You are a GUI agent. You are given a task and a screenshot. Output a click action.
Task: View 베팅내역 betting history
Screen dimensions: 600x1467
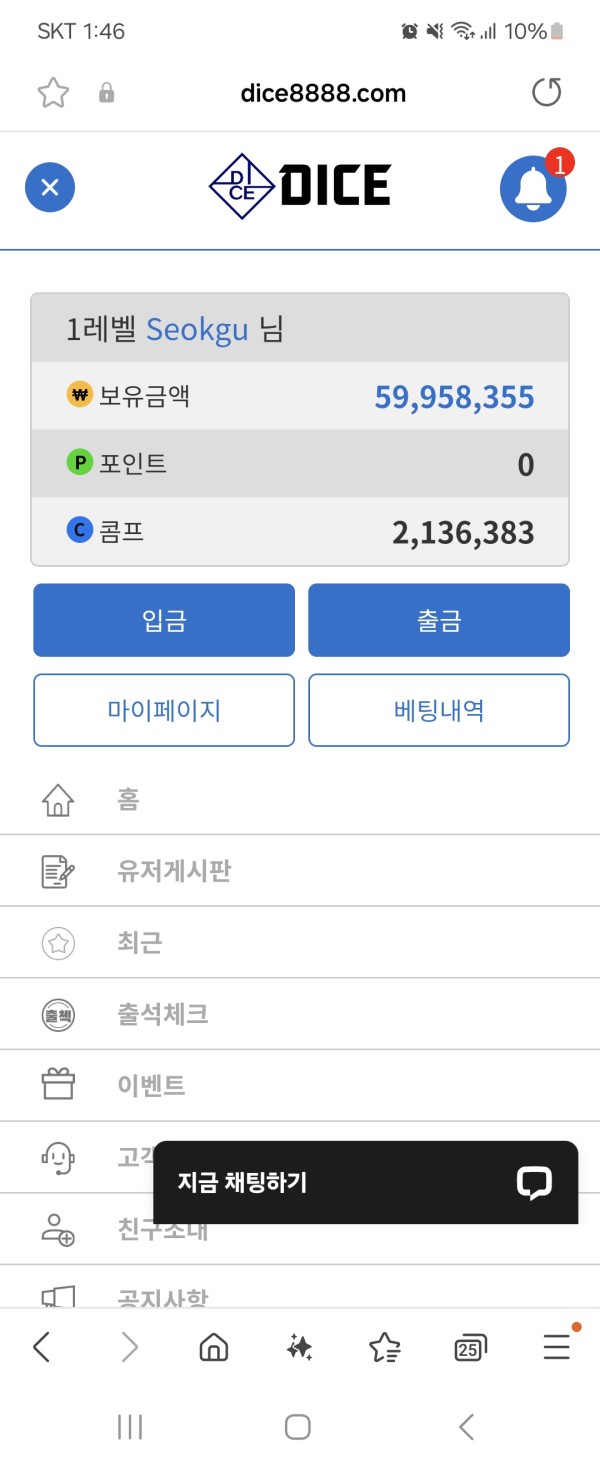tap(439, 710)
